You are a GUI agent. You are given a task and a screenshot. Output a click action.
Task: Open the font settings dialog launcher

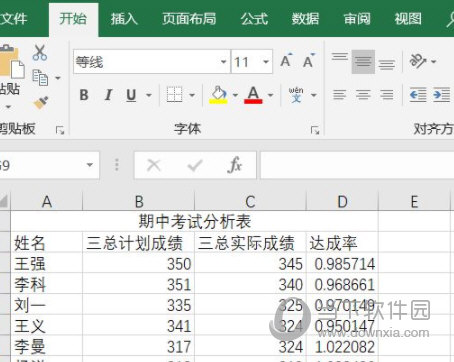(x=315, y=130)
